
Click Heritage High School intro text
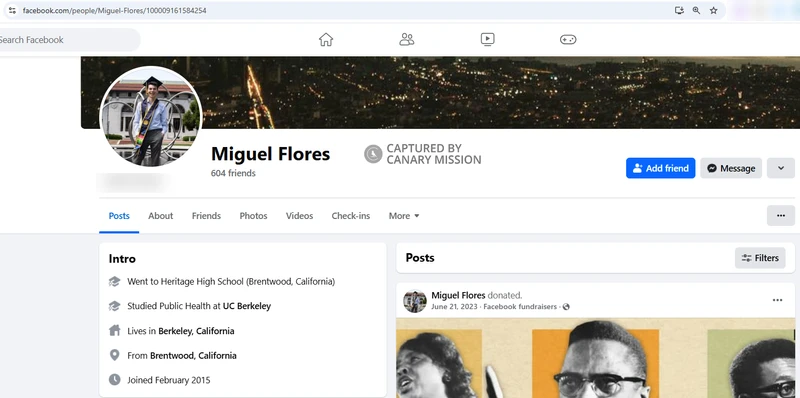tap(231, 281)
